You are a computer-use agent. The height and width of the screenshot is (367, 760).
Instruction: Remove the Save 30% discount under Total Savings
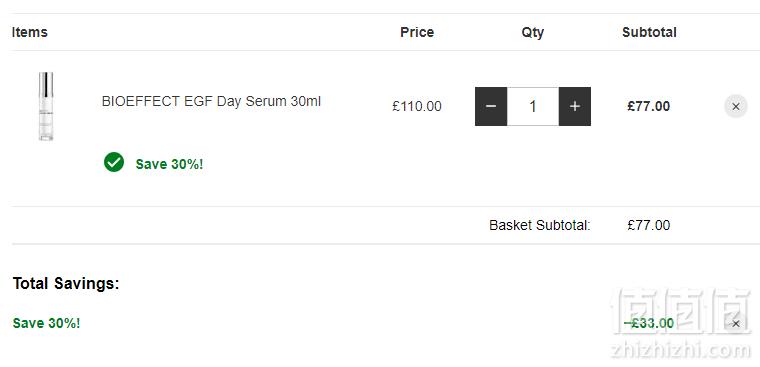coord(736,323)
